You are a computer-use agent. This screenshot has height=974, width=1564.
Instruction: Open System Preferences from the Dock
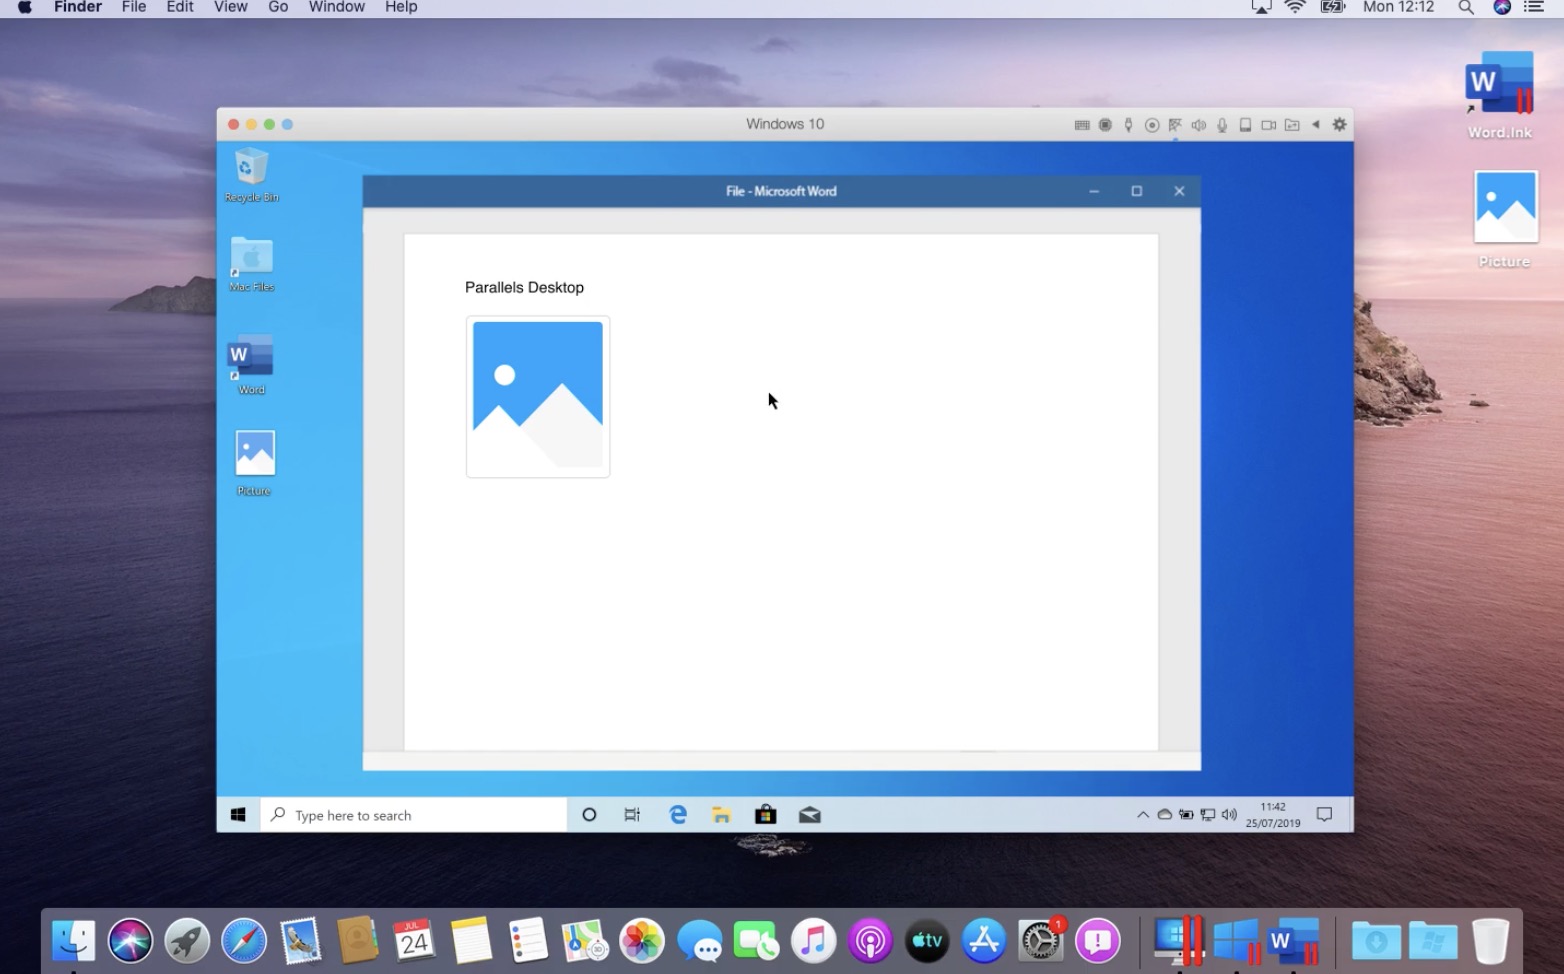pos(1041,941)
